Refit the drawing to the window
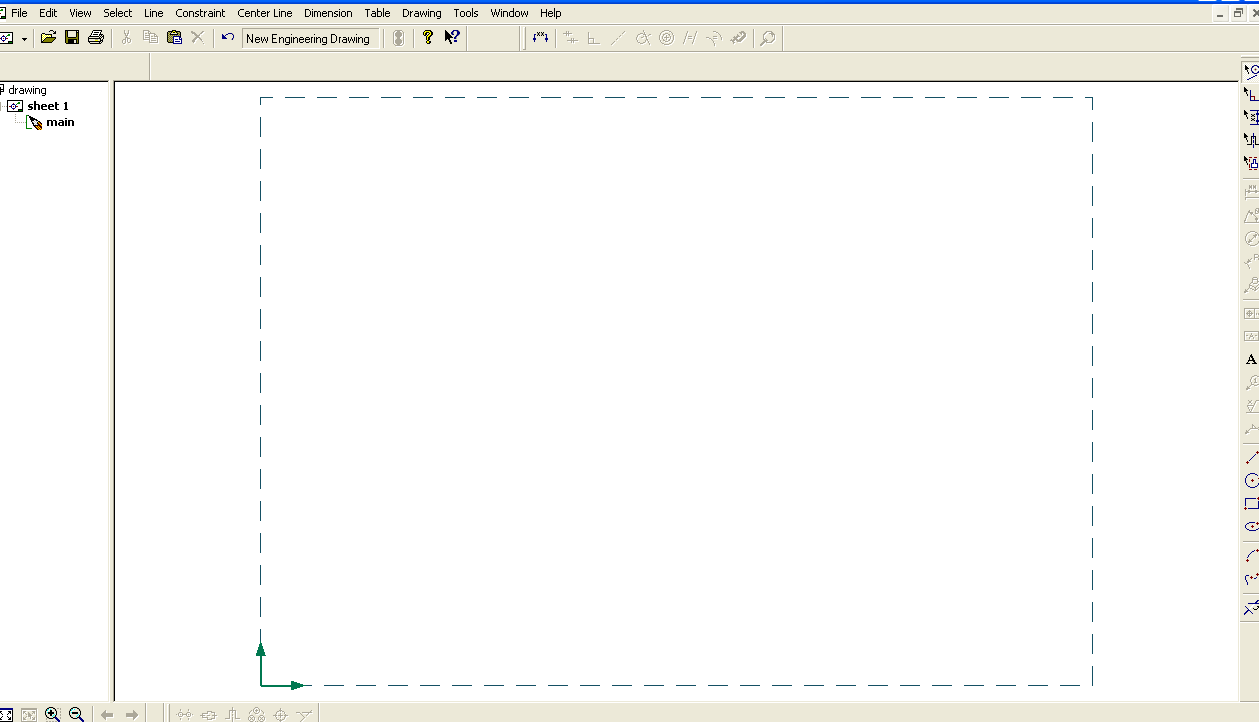 pyautogui.click(x=6, y=714)
